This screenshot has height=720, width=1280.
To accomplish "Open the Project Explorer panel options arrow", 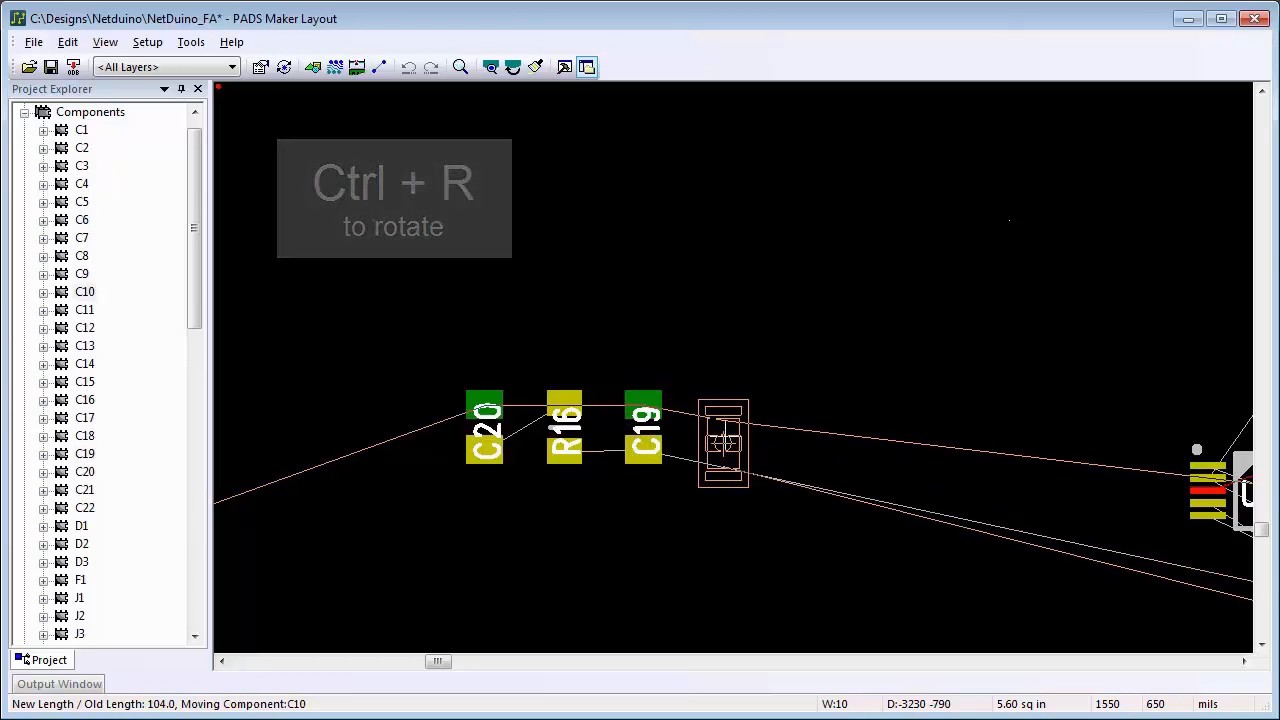I will pos(164,89).
